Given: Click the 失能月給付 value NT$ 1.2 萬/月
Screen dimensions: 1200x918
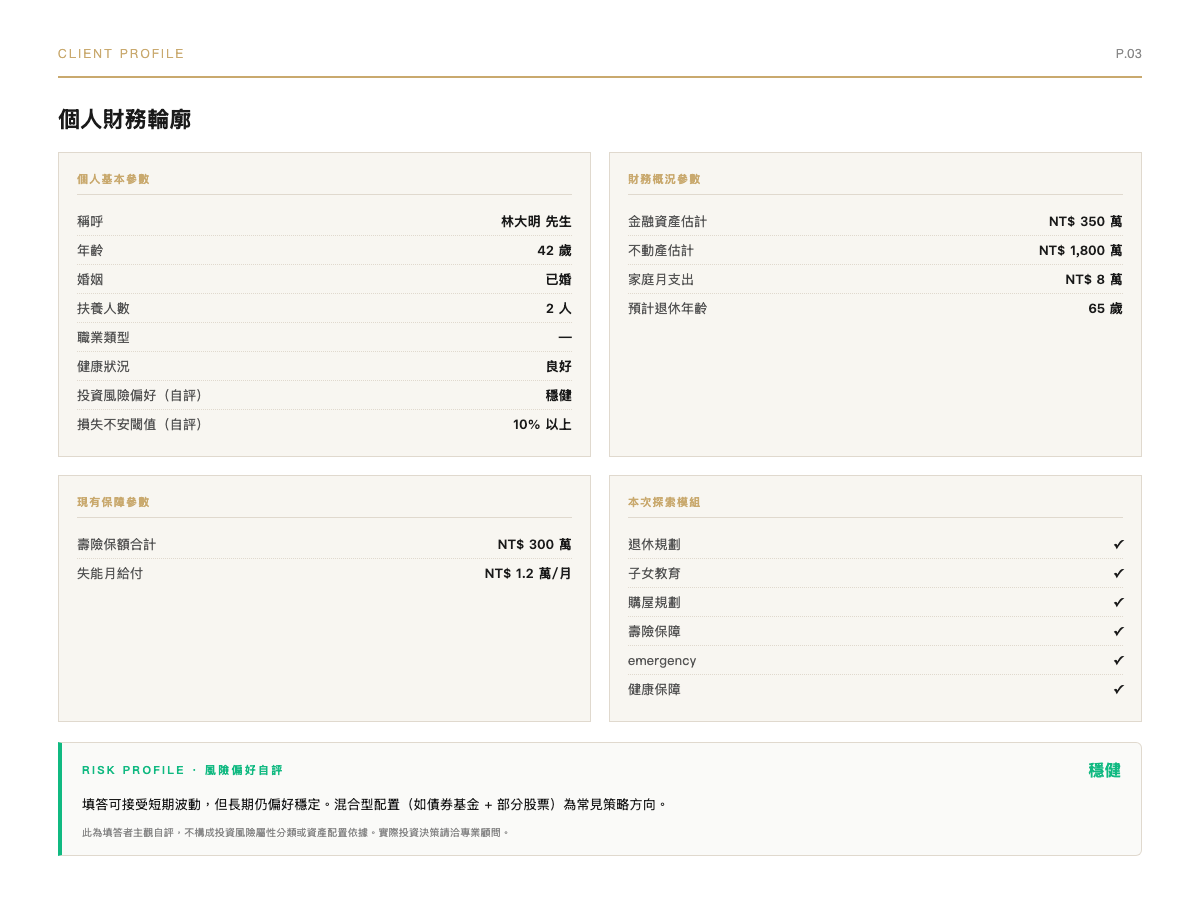Looking at the screenshot, I should [528, 573].
